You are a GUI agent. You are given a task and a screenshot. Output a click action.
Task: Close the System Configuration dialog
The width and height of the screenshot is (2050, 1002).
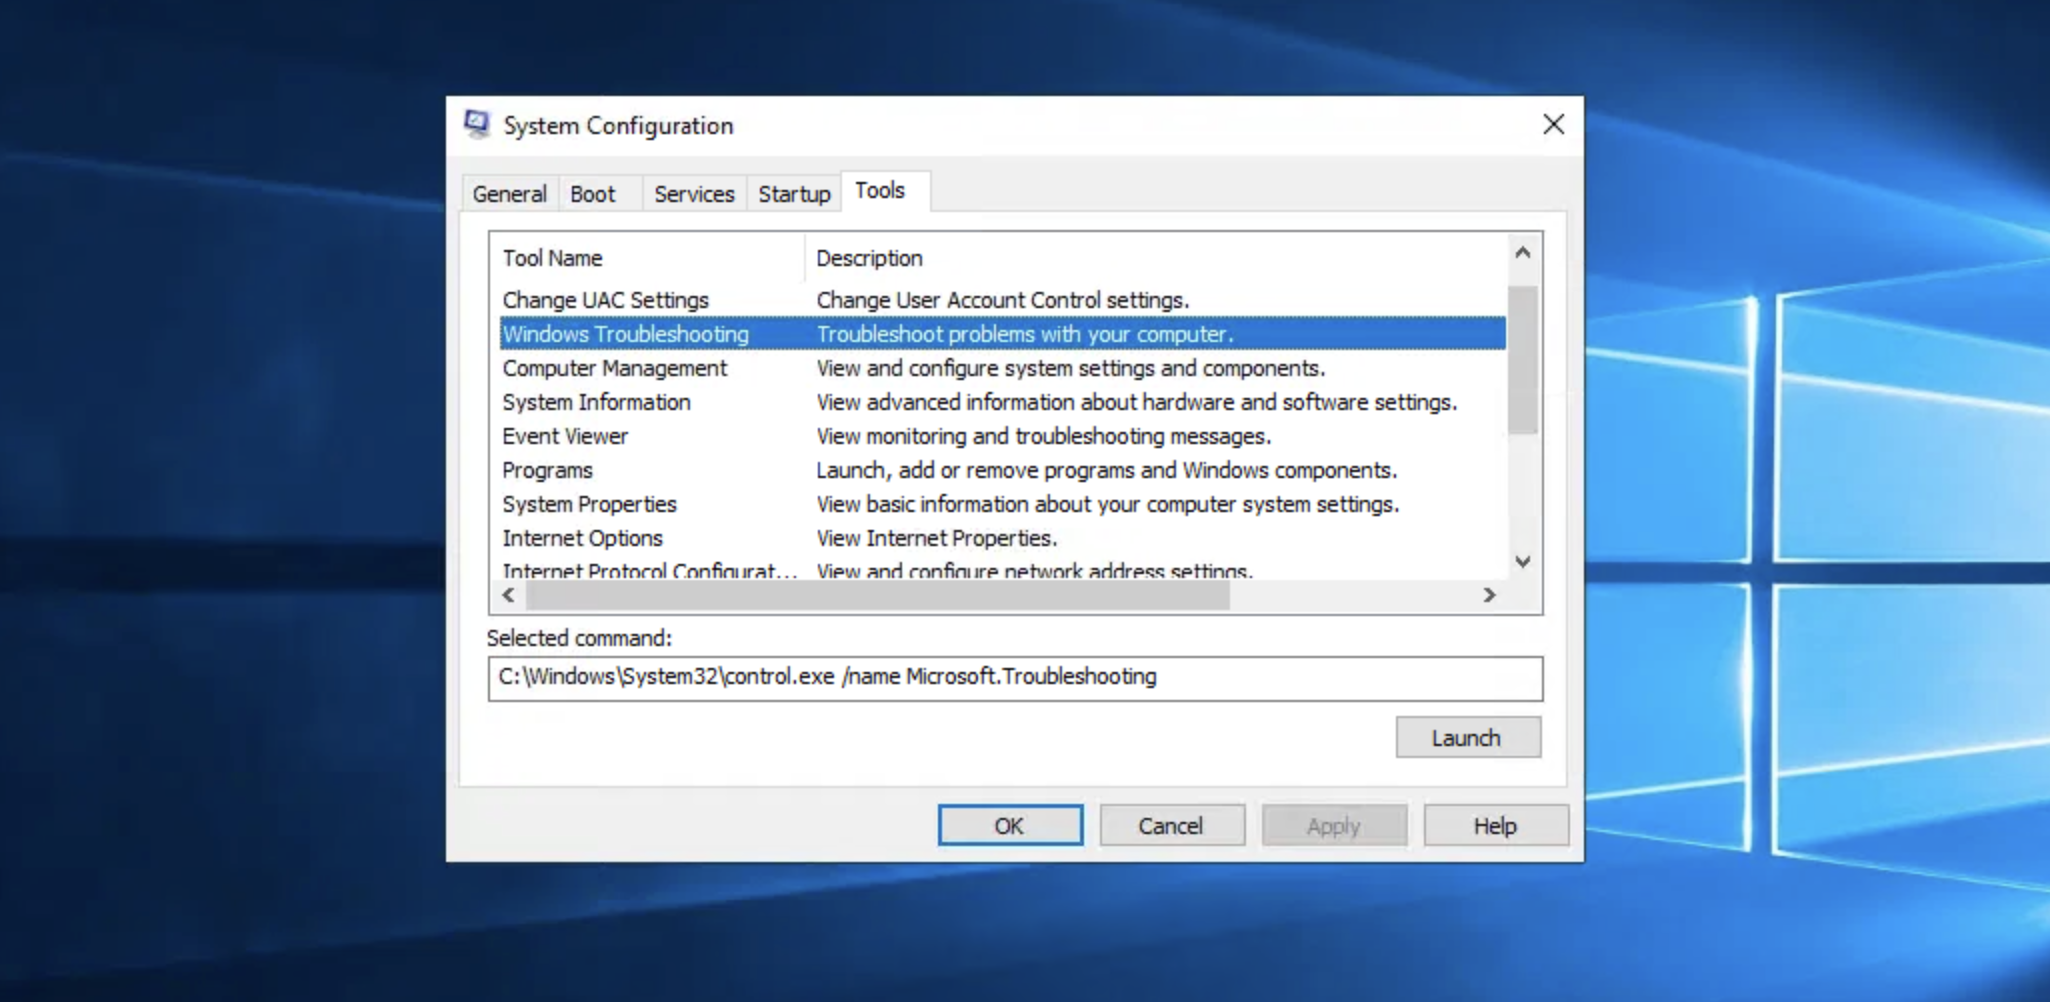point(1553,125)
